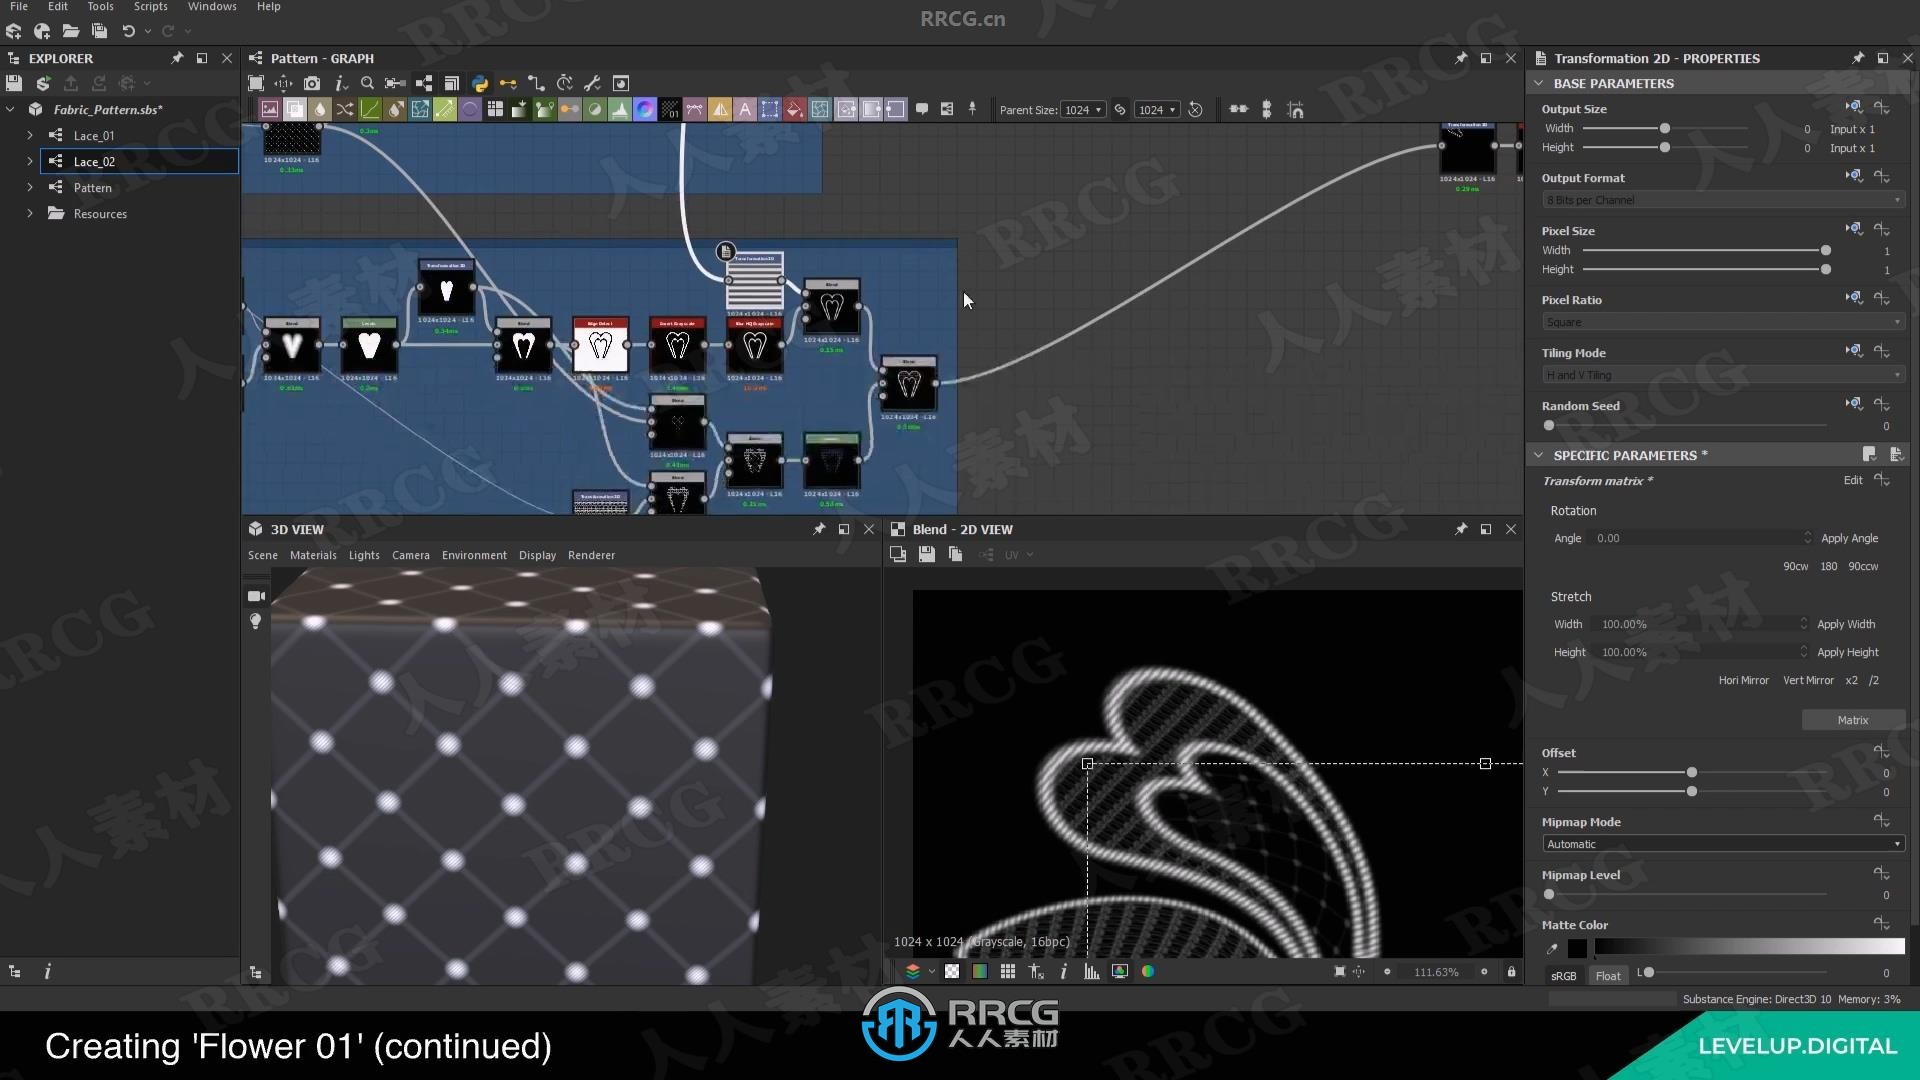Open the Windows menu
1920x1080 pixels.
pos(212,6)
